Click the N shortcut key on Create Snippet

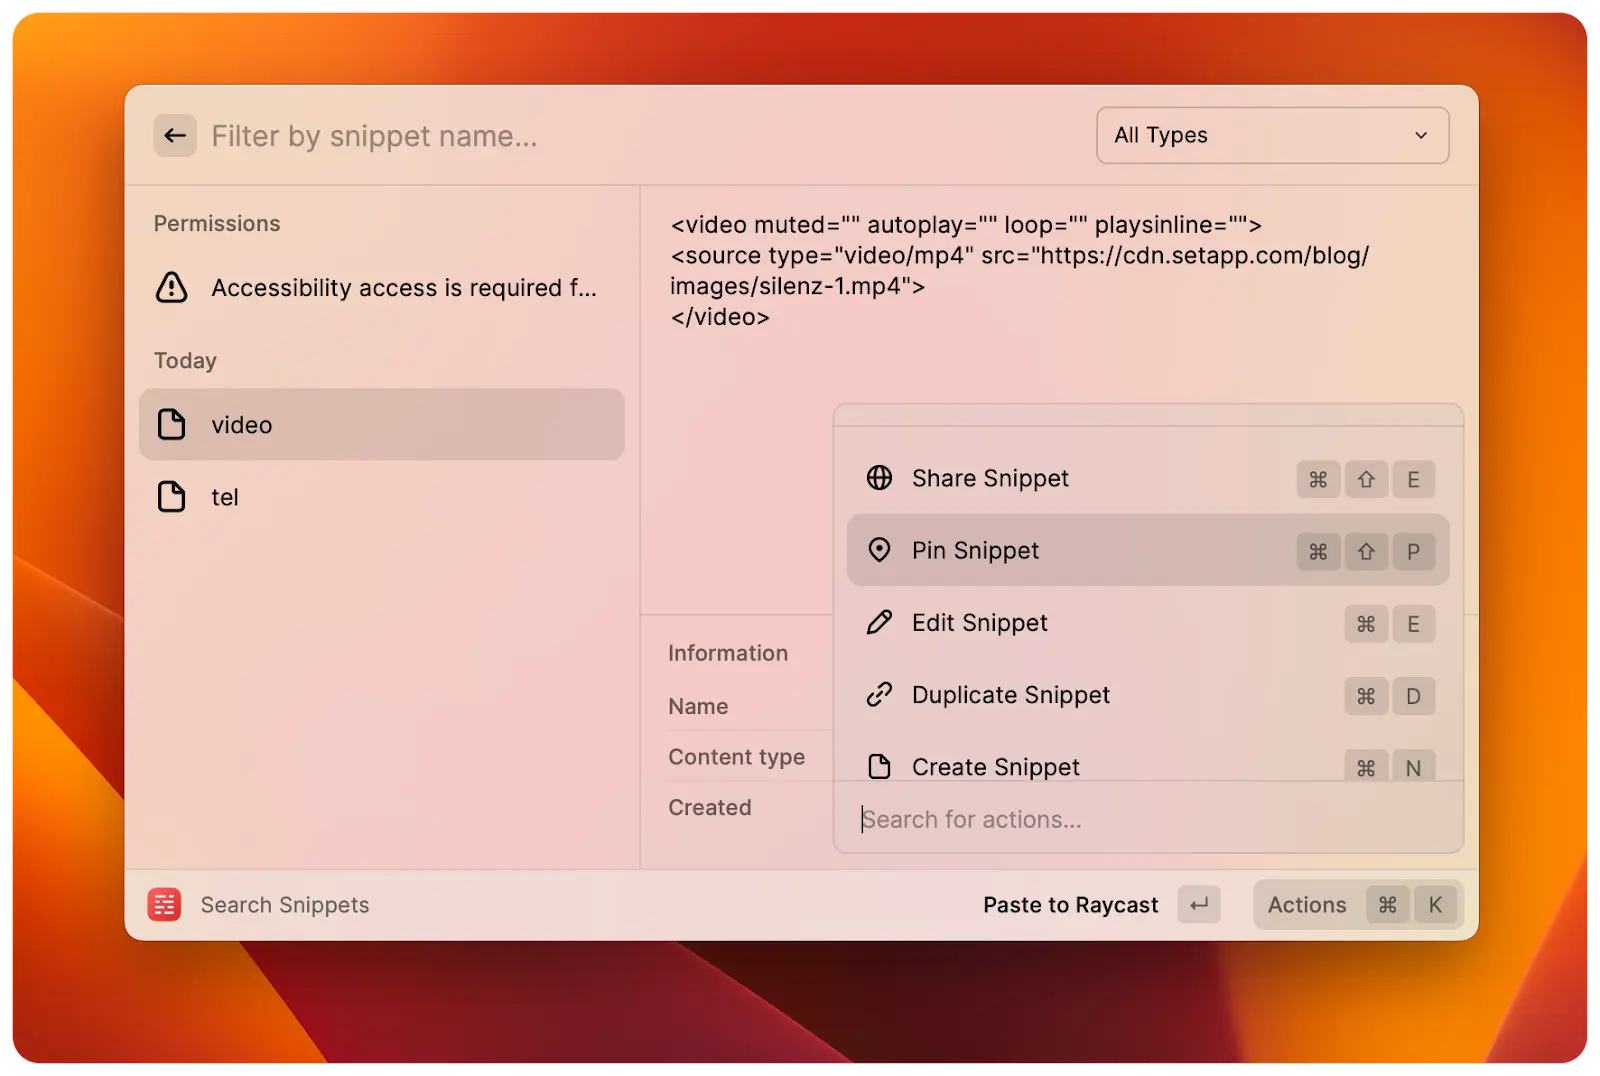[1413, 767]
